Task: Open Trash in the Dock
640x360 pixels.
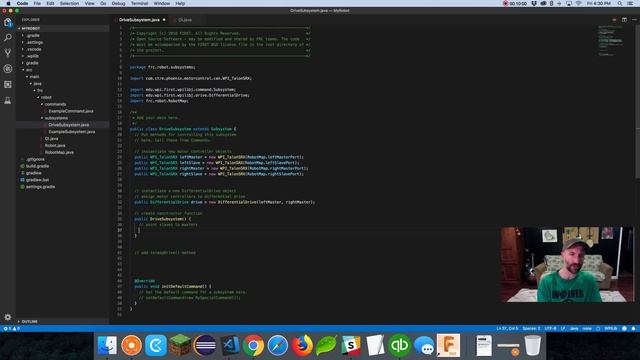Action: (533, 345)
